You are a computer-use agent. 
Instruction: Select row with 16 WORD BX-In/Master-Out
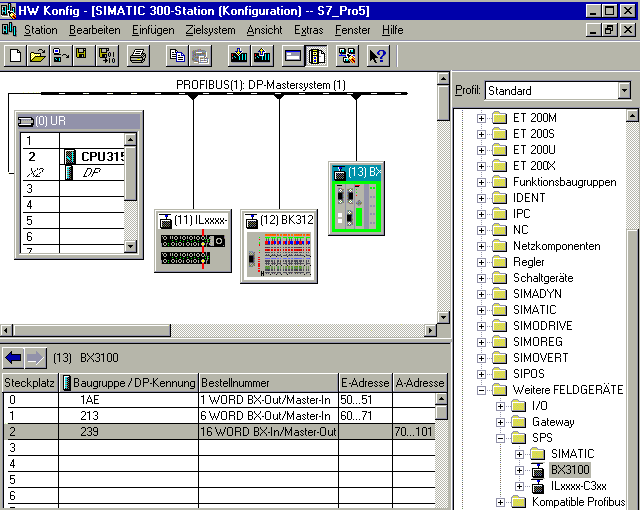coord(219,432)
